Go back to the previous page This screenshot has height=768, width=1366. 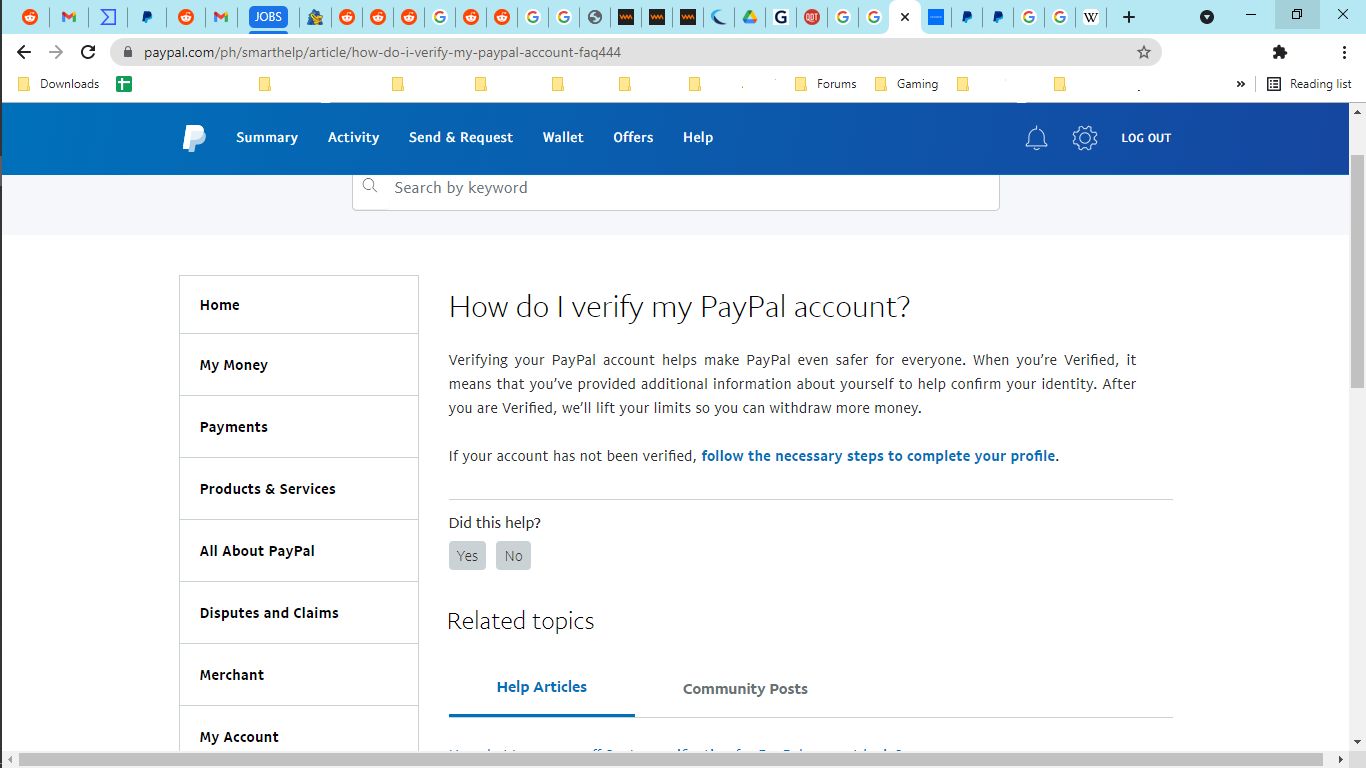(24, 52)
